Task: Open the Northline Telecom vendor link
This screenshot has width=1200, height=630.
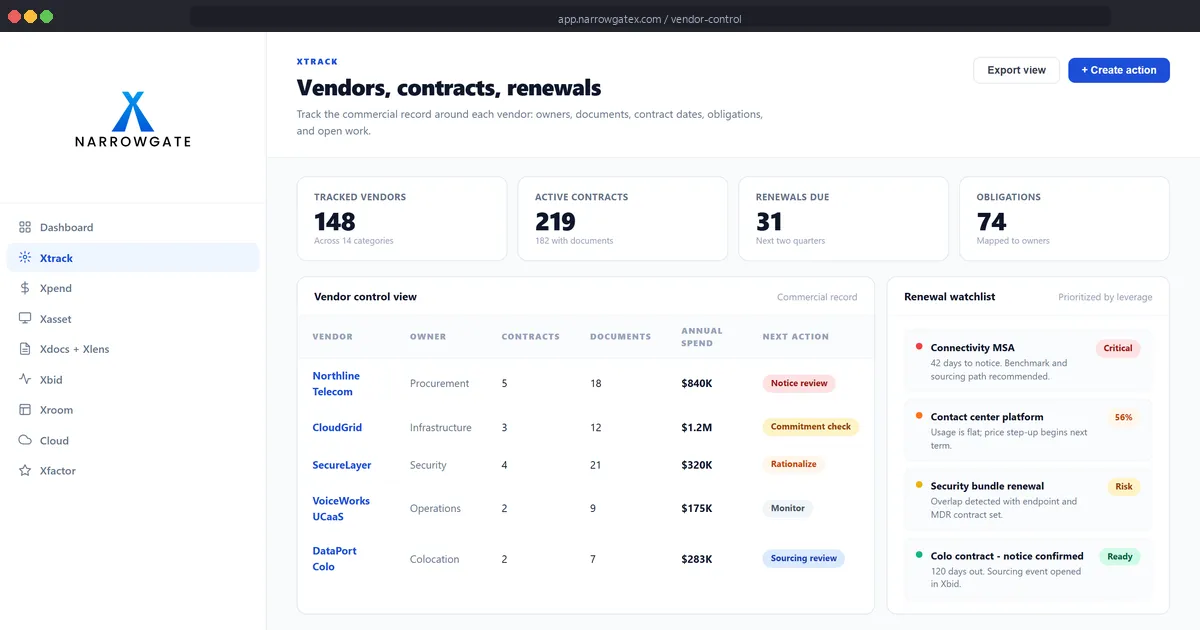Action: coord(336,384)
